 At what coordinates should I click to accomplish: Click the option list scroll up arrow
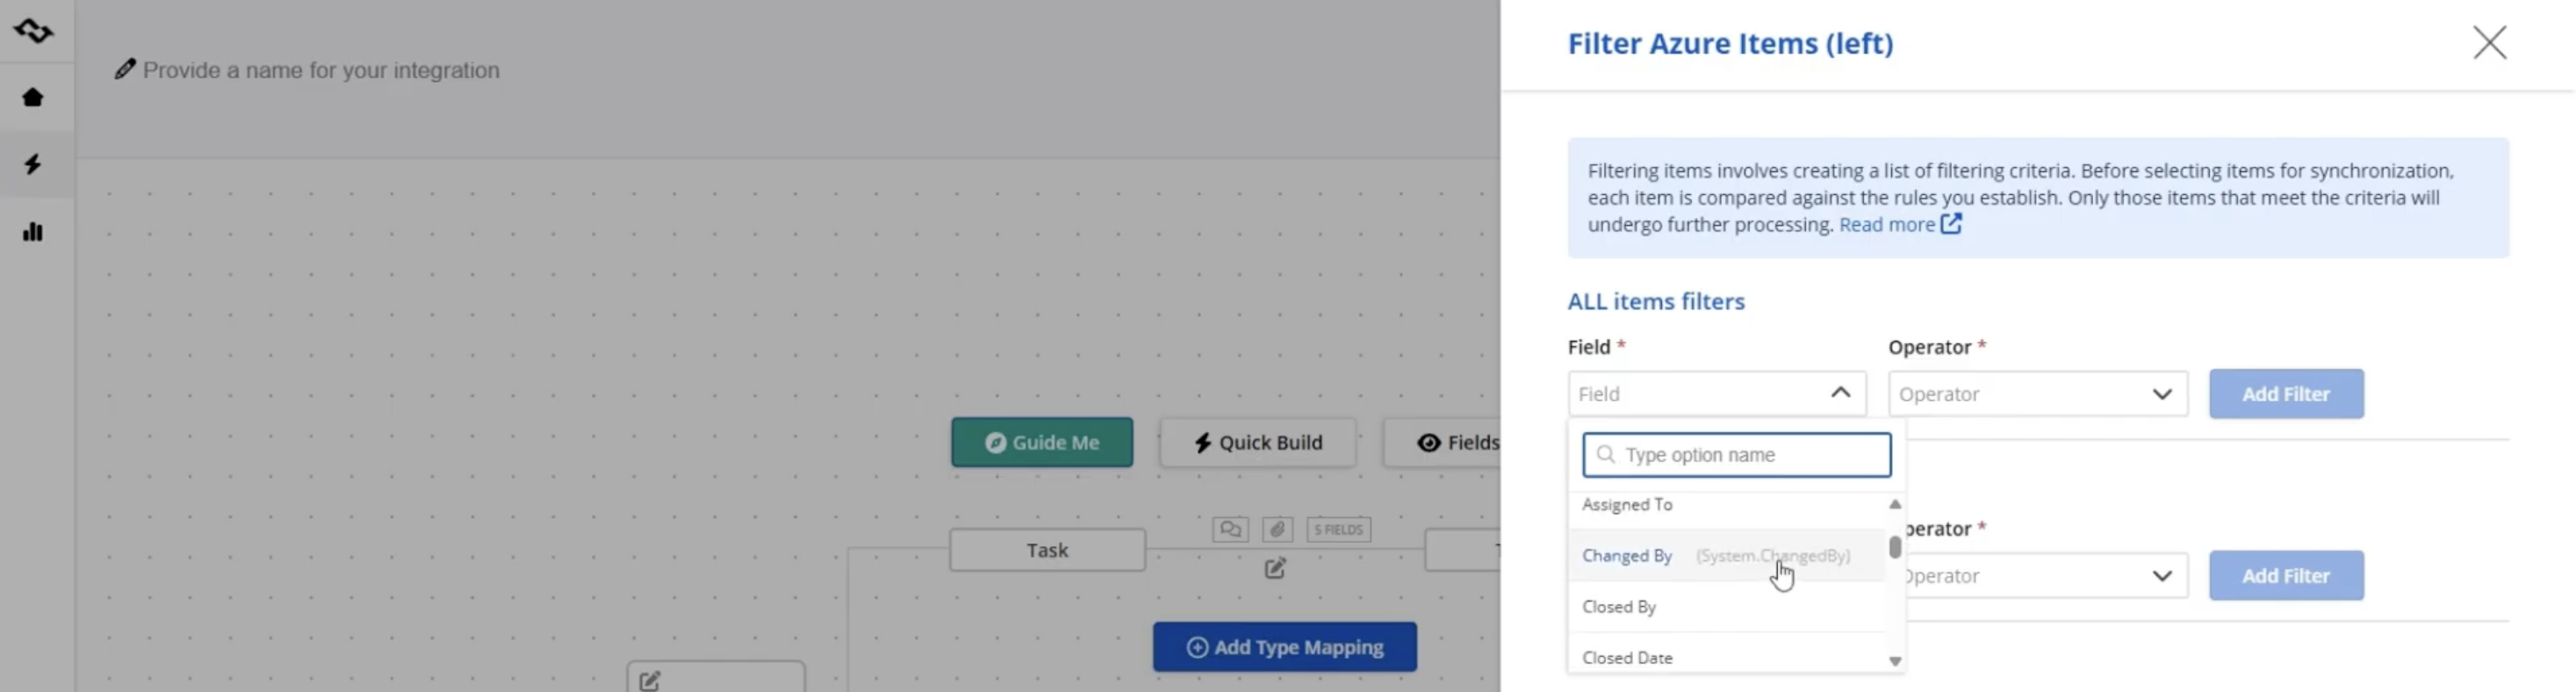pyautogui.click(x=1894, y=504)
